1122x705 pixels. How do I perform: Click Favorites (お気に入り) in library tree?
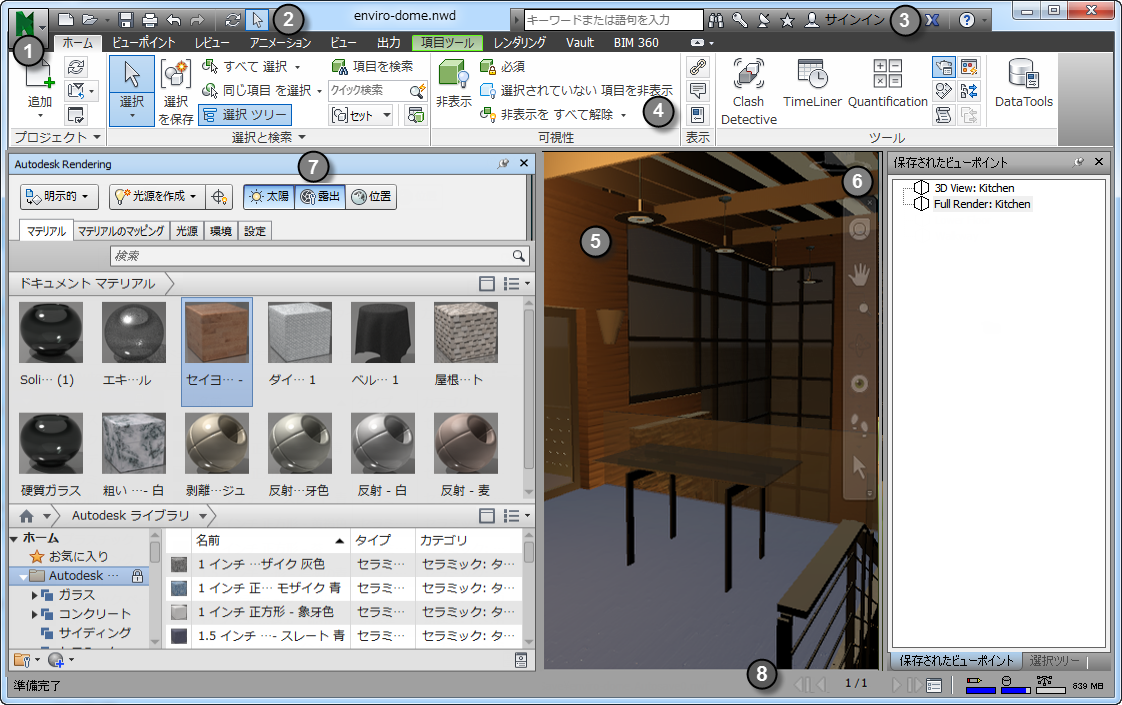point(78,556)
